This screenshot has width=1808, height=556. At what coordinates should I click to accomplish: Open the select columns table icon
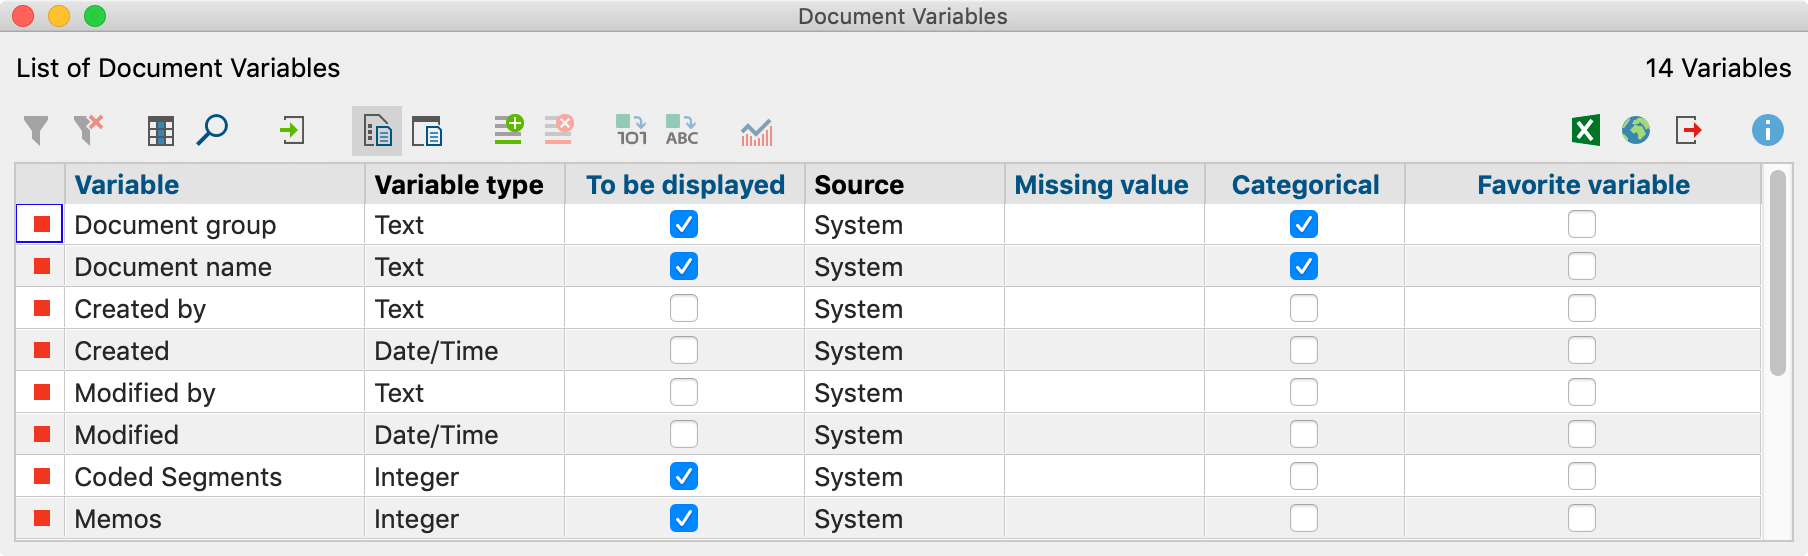pyautogui.click(x=160, y=131)
